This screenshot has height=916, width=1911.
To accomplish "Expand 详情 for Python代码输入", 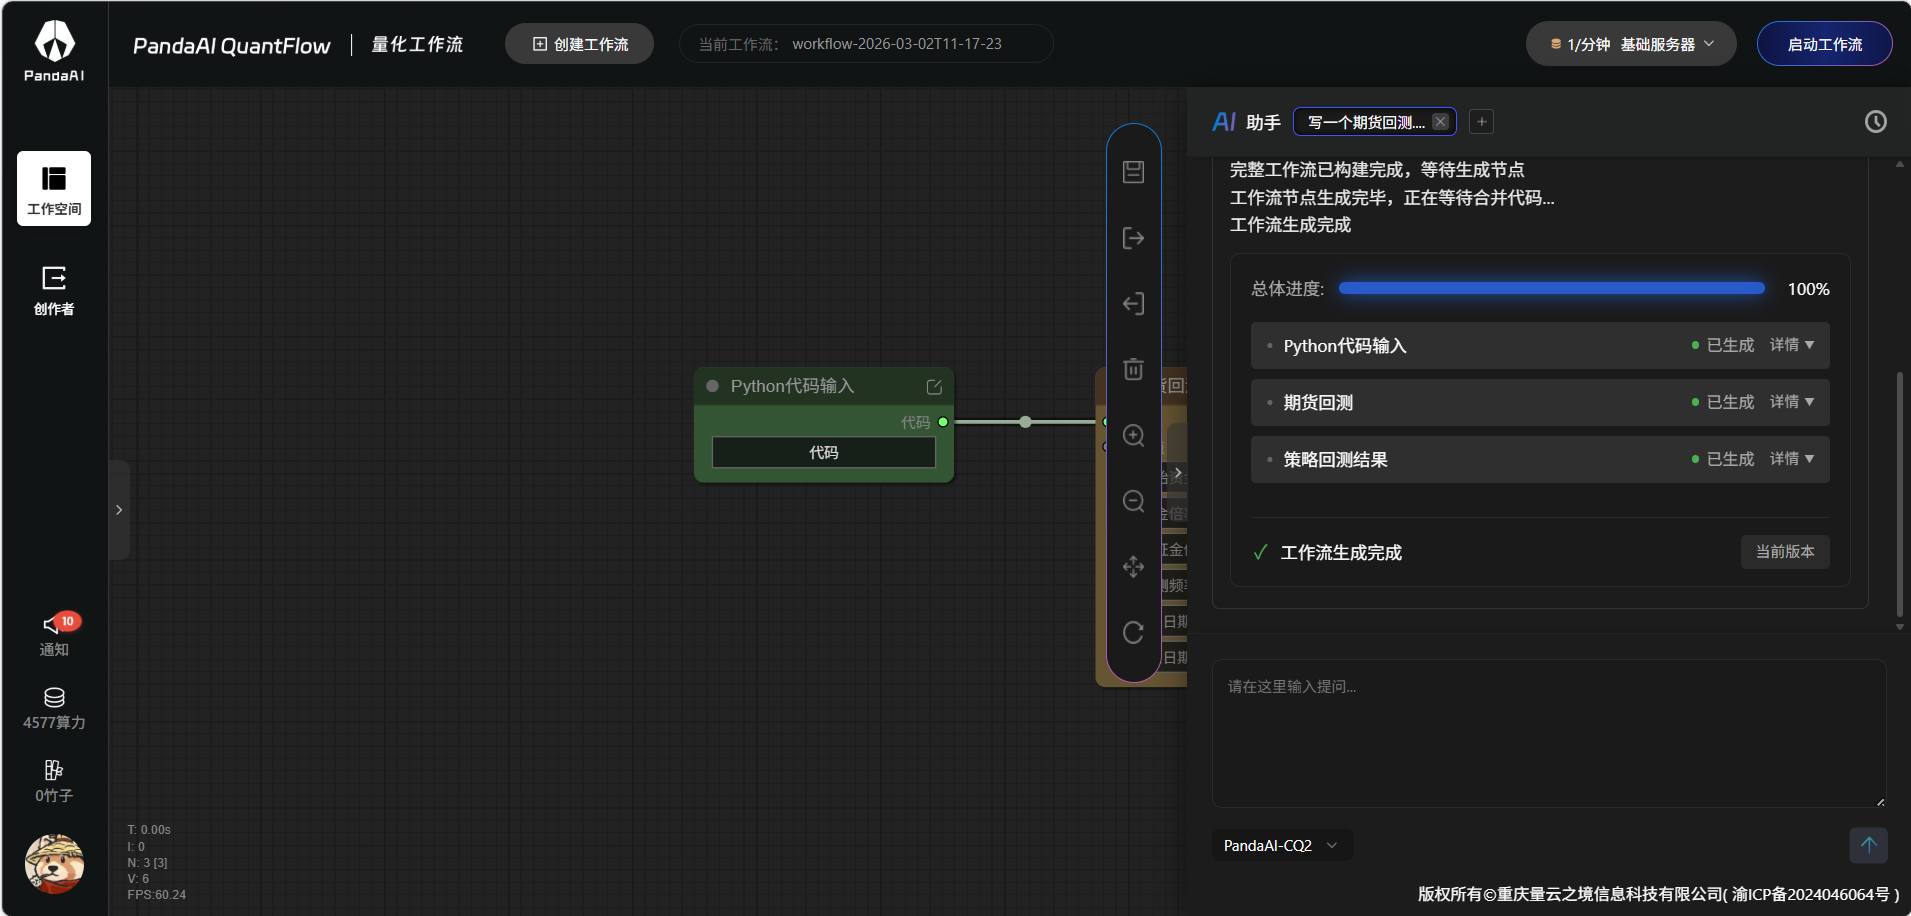I will (1791, 345).
